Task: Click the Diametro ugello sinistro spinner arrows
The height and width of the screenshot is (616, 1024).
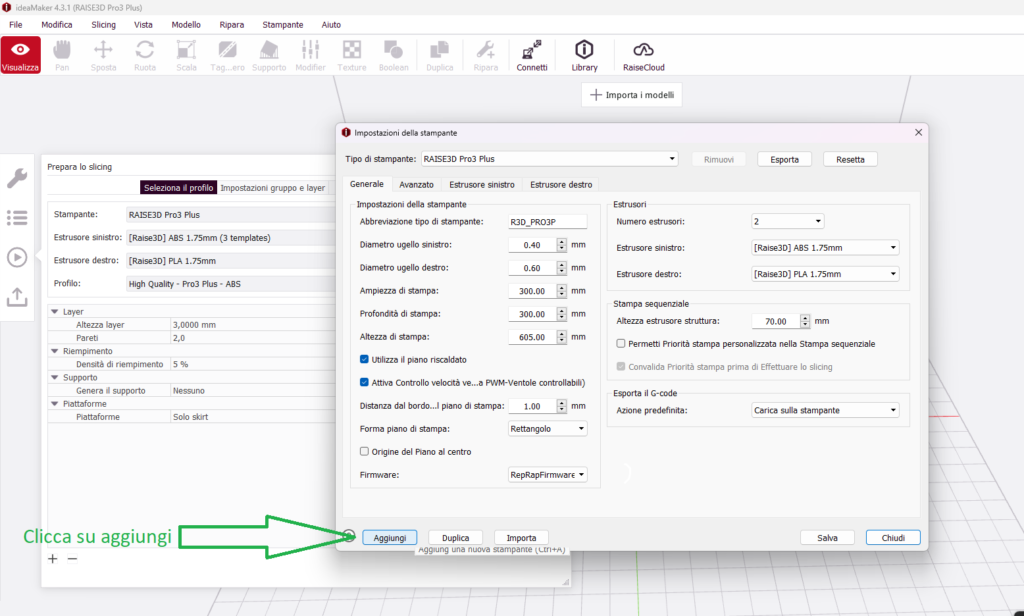Action: pyautogui.click(x=562, y=244)
